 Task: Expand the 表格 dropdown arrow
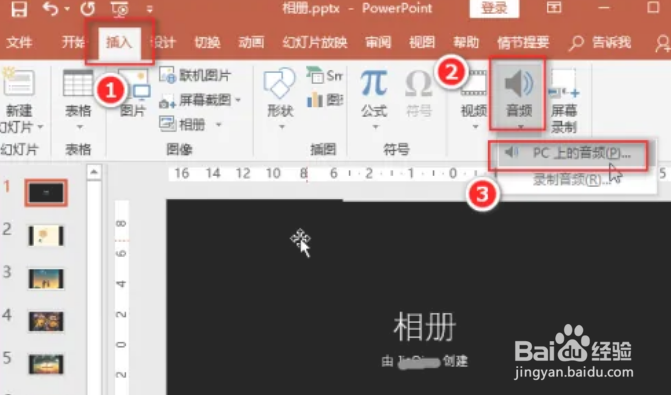click(79, 127)
